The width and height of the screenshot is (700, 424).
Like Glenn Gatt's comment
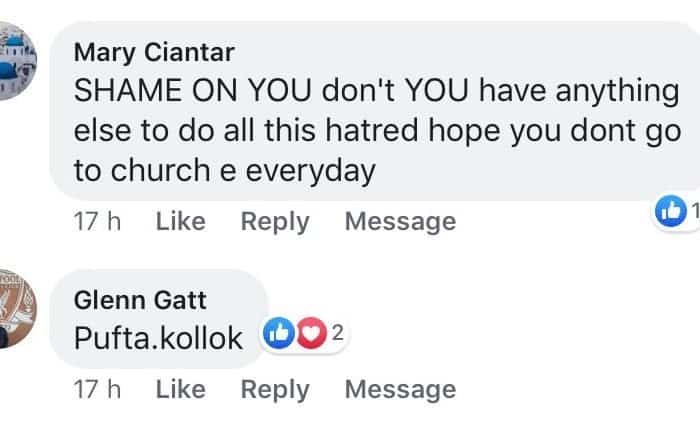181,389
